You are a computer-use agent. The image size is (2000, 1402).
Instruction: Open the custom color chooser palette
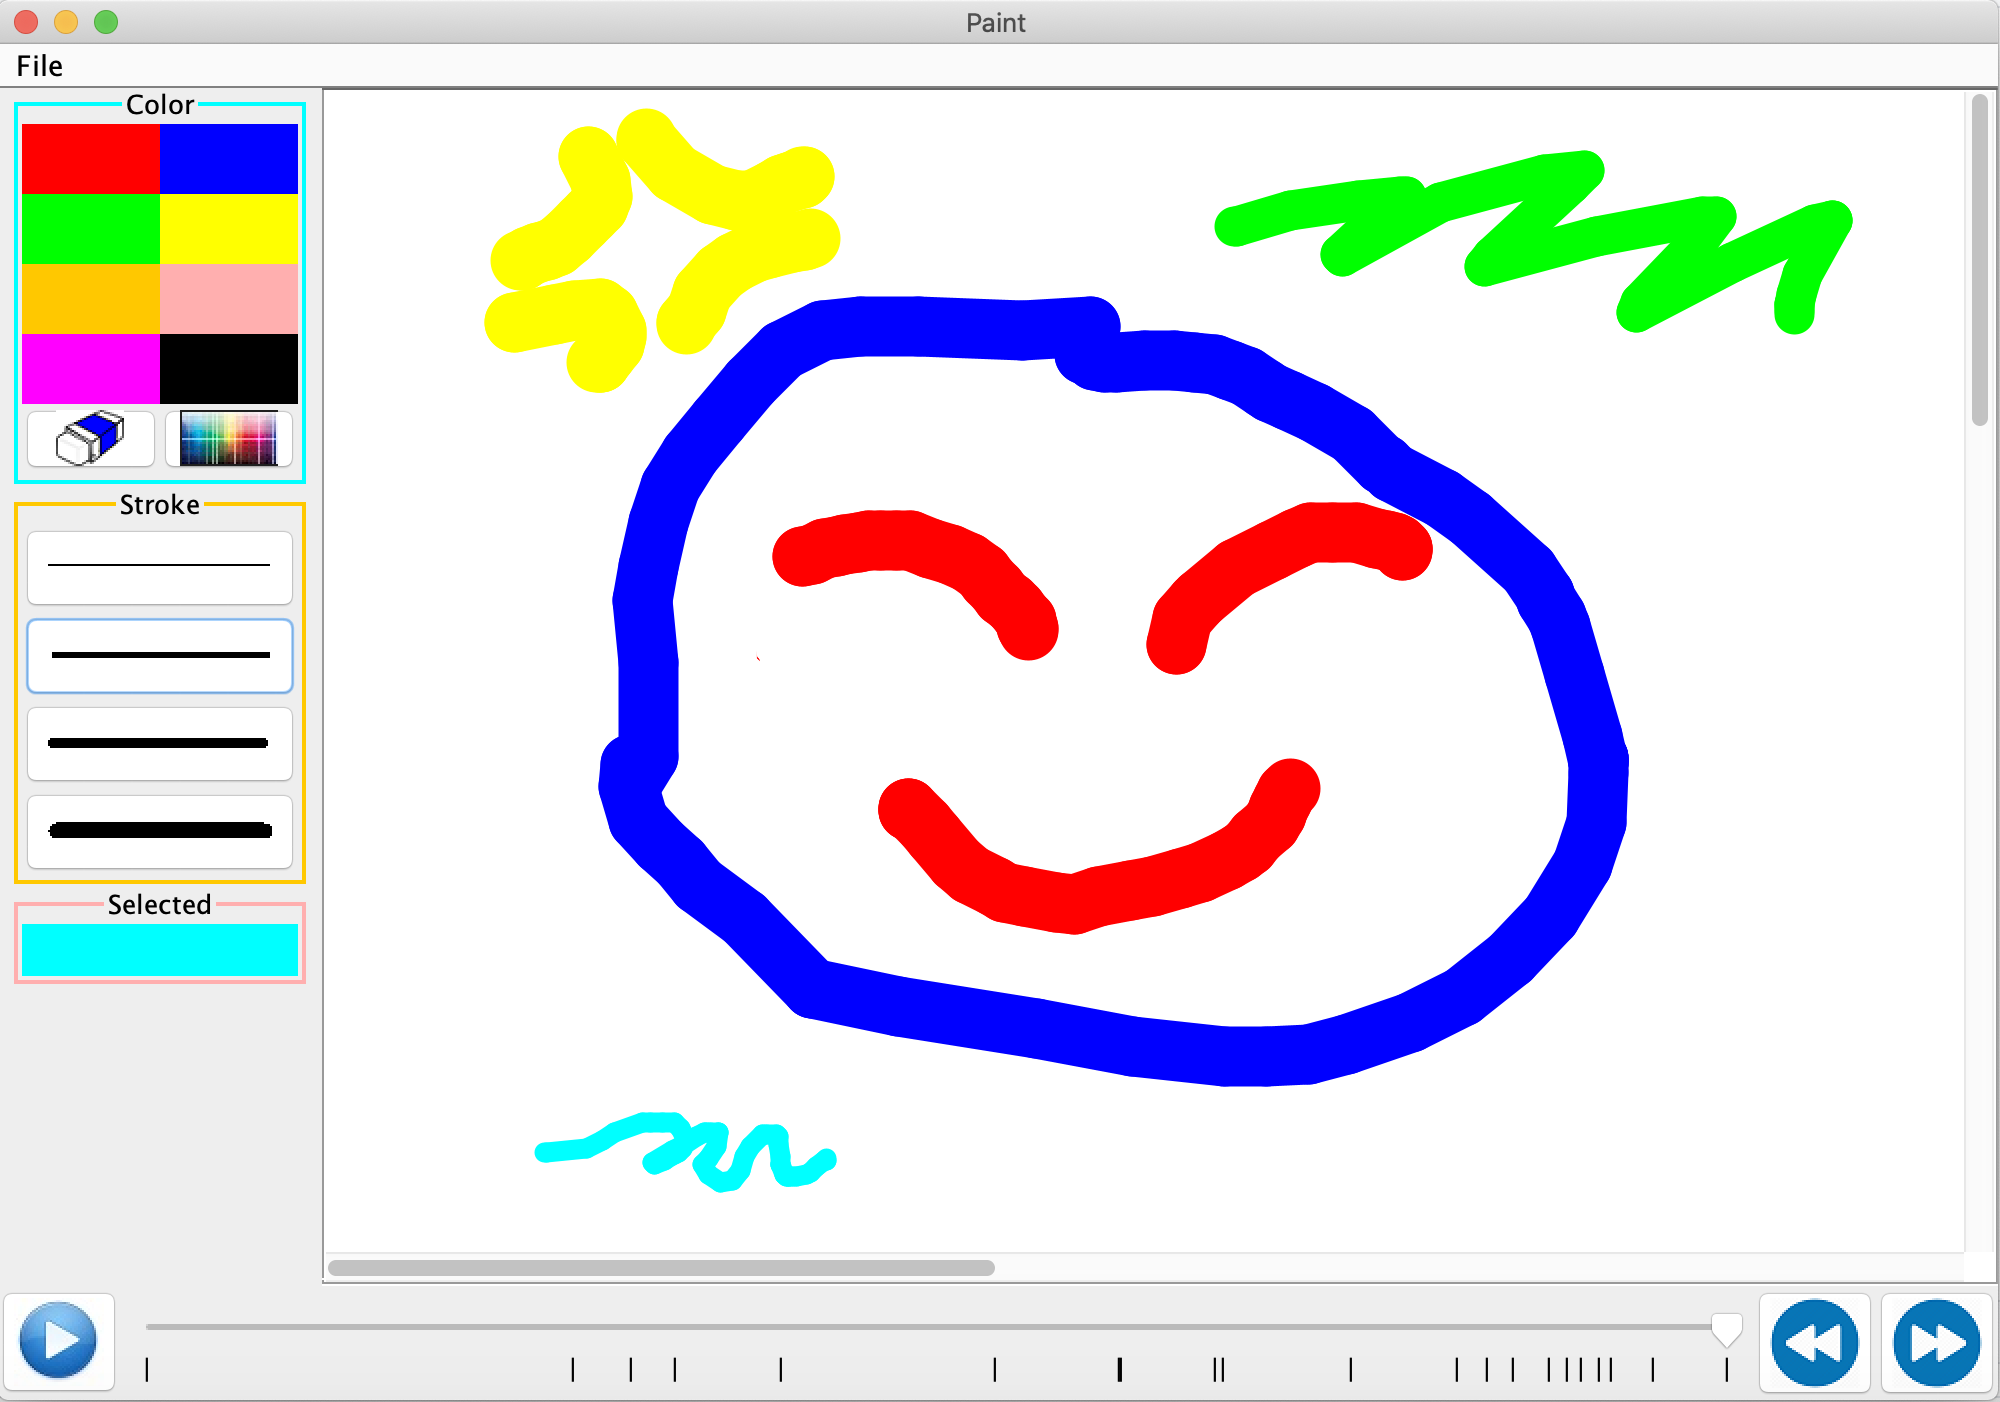pos(229,439)
